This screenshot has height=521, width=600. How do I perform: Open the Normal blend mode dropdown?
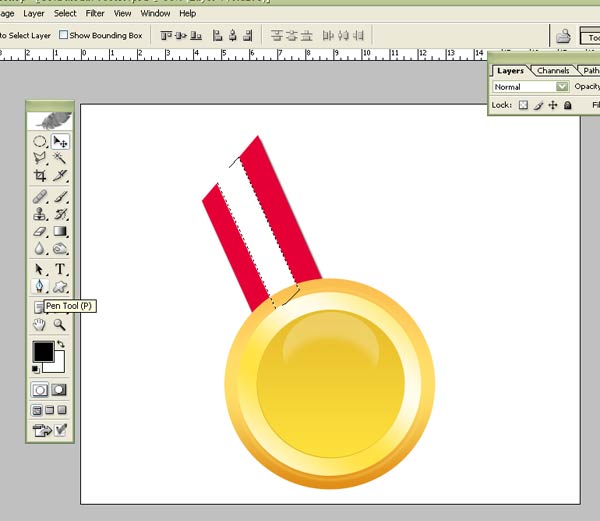(530, 86)
